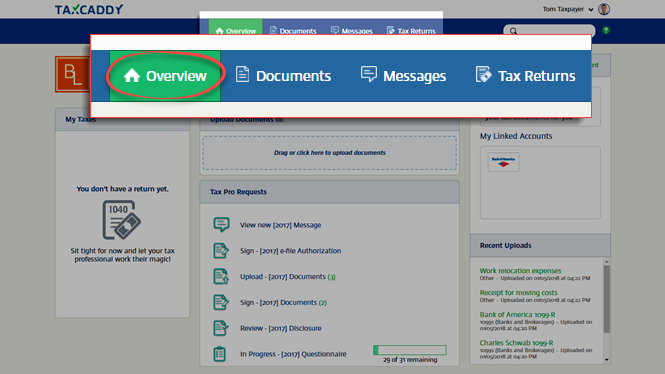Click the sign icon beside e-file Authorization
The width and height of the screenshot is (665, 374).
[221, 251]
